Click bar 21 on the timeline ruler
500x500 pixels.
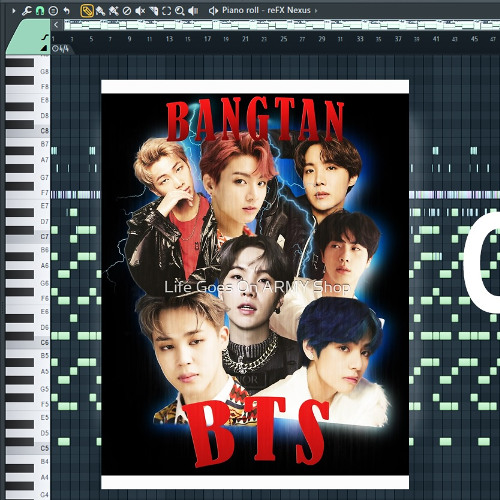245,39
